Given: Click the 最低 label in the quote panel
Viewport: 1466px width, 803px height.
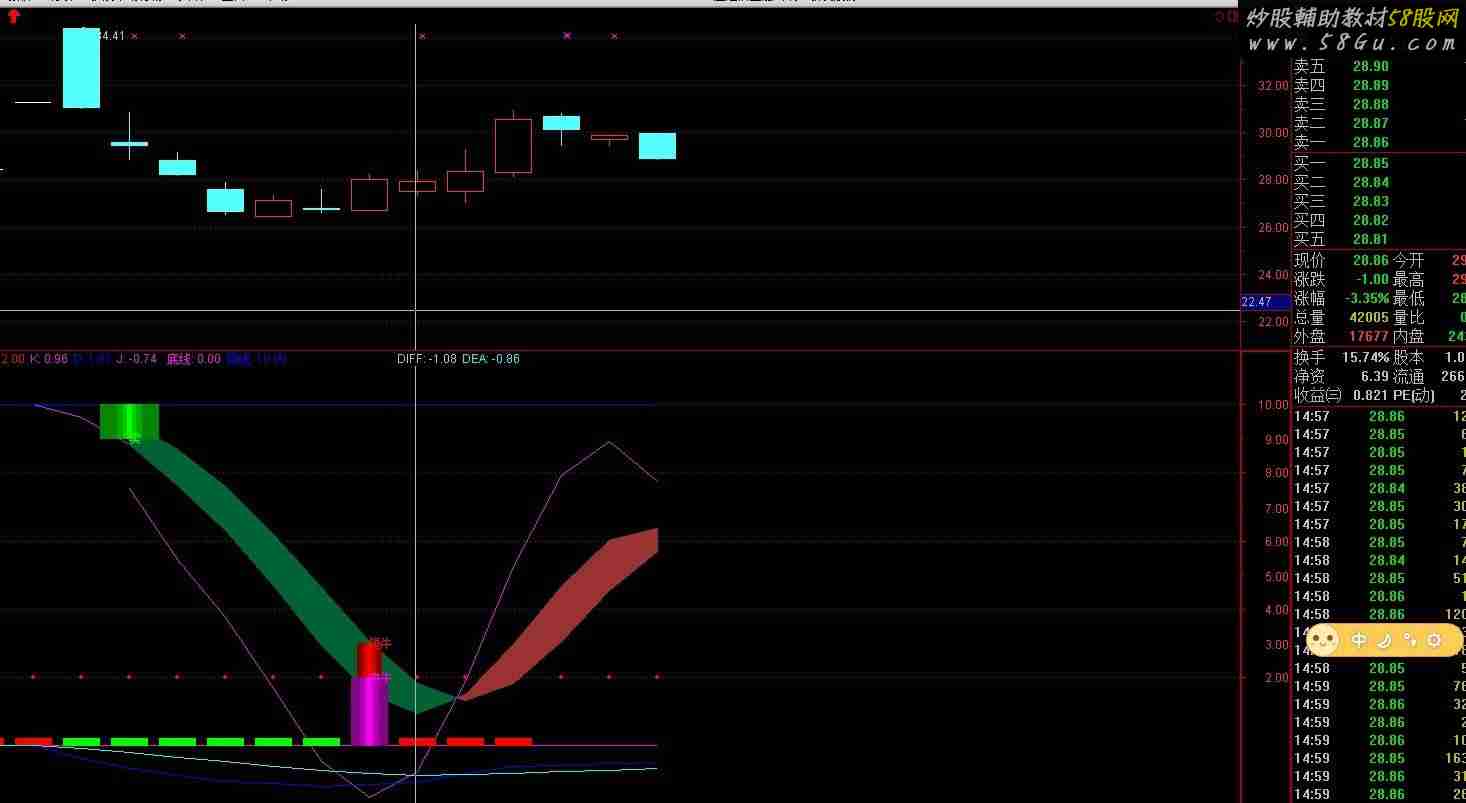Looking at the screenshot, I should [1408, 298].
